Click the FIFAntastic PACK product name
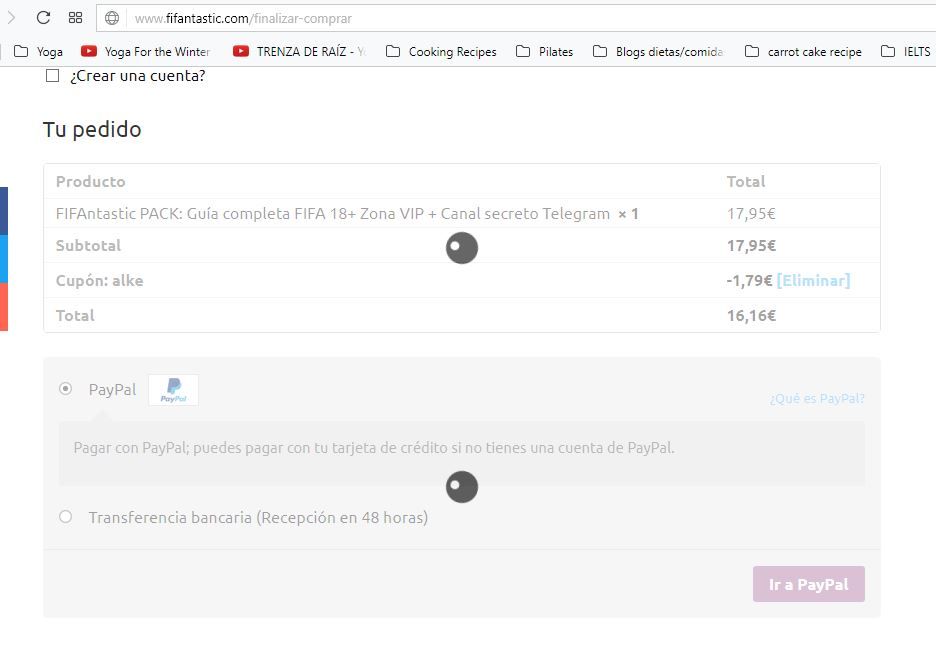Image resolution: width=936 pixels, height=658 pixels. pos(332,214)
